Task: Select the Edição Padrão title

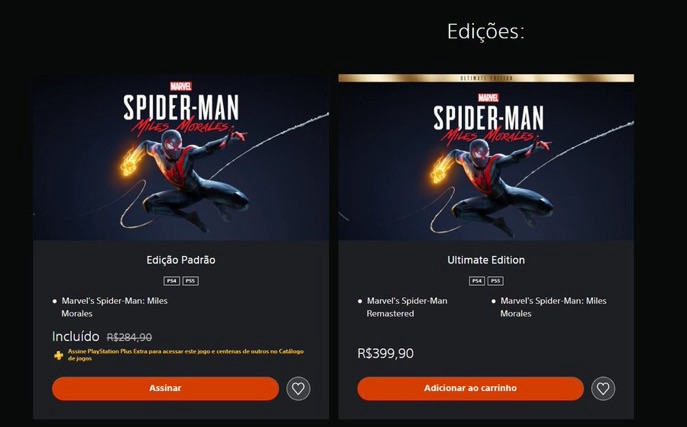Action: click(x=181, y=260)
